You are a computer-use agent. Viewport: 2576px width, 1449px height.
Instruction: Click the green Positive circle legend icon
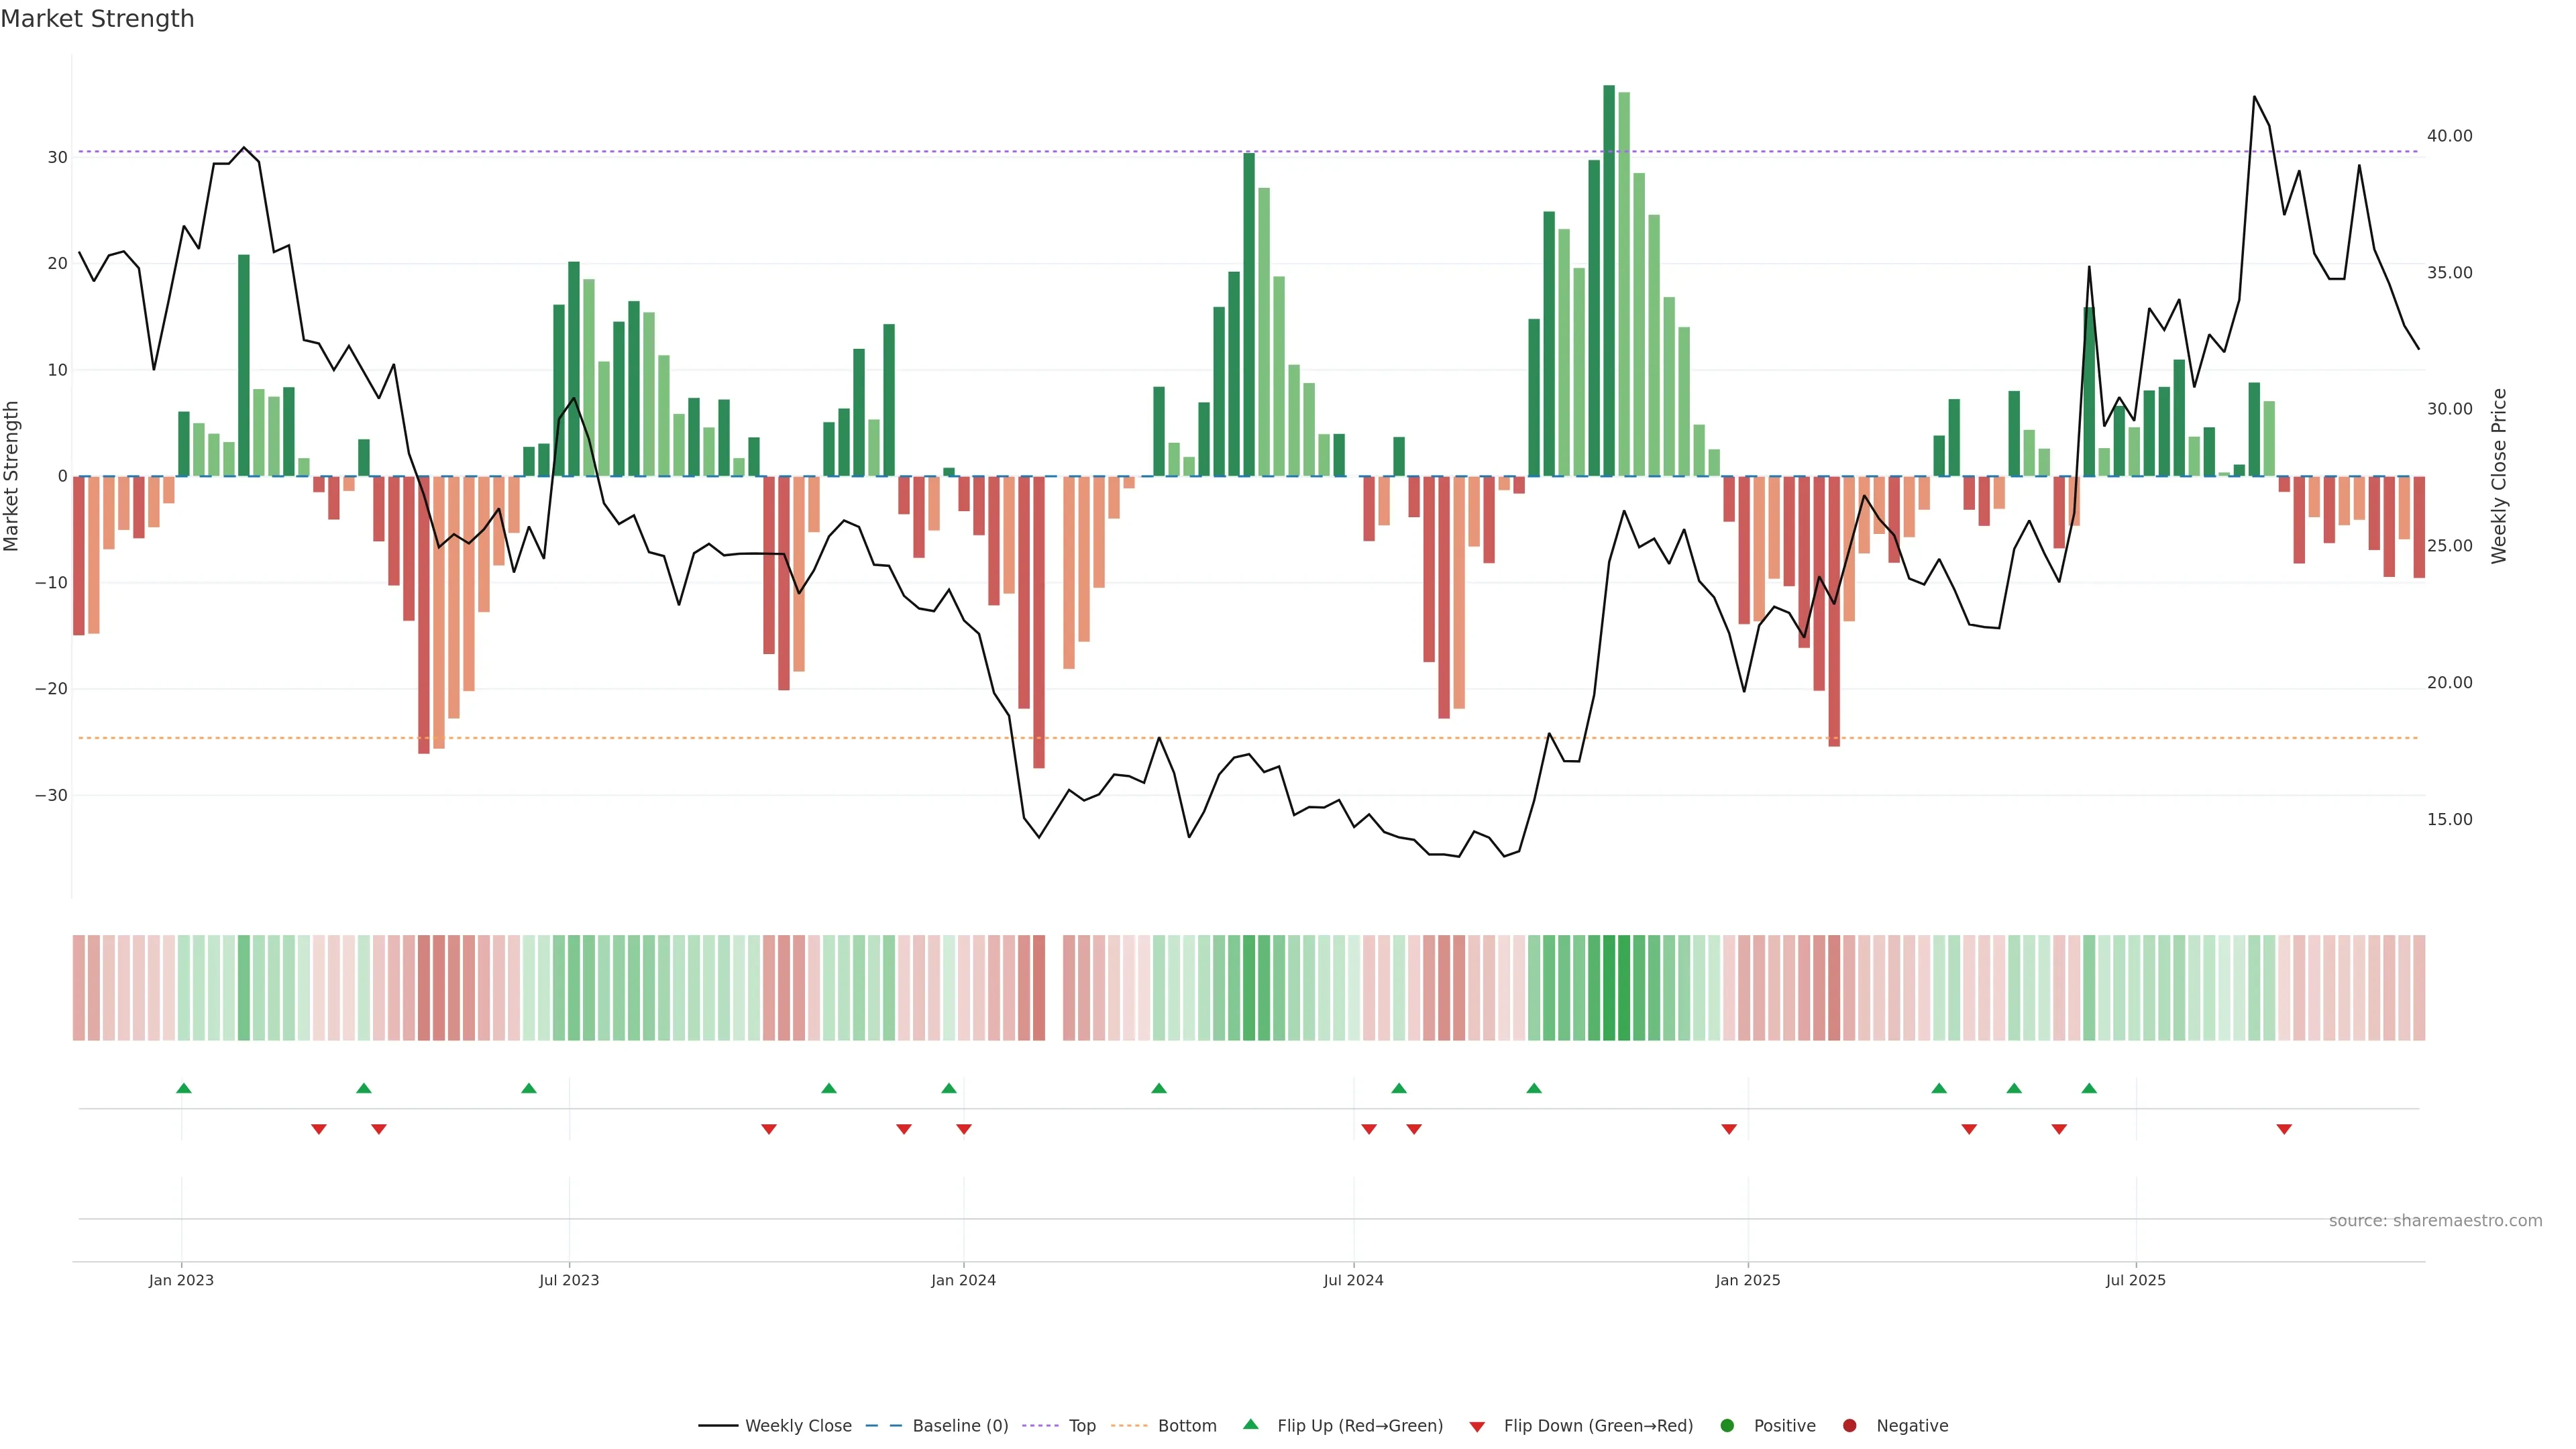point(1726,1425)
